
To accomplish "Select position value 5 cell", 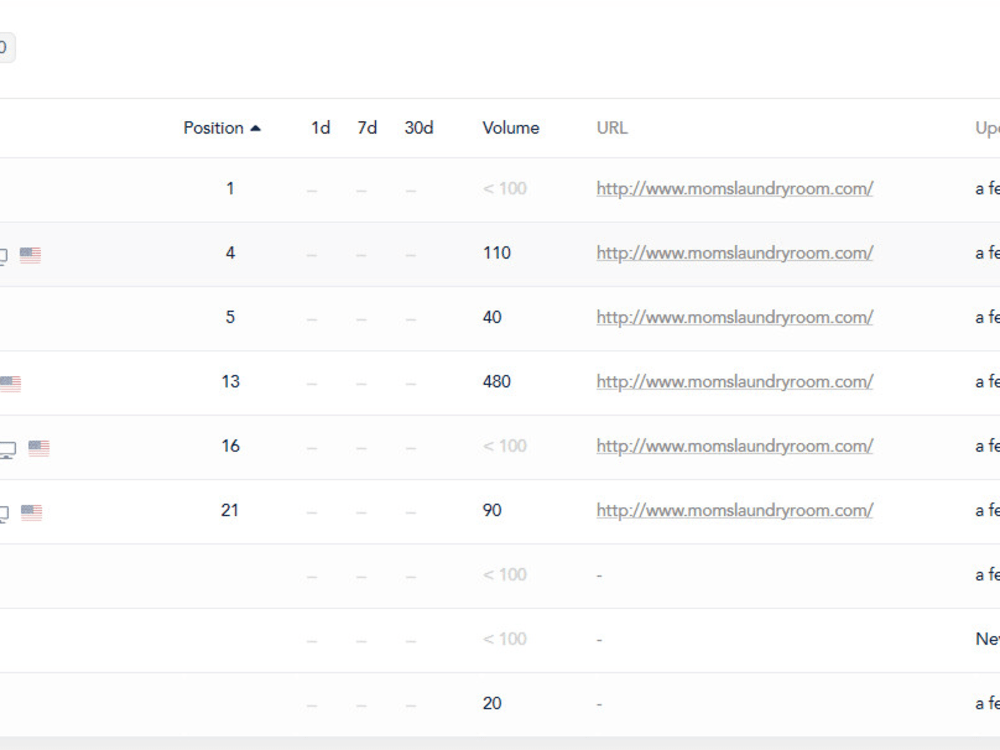I will 230,318.
